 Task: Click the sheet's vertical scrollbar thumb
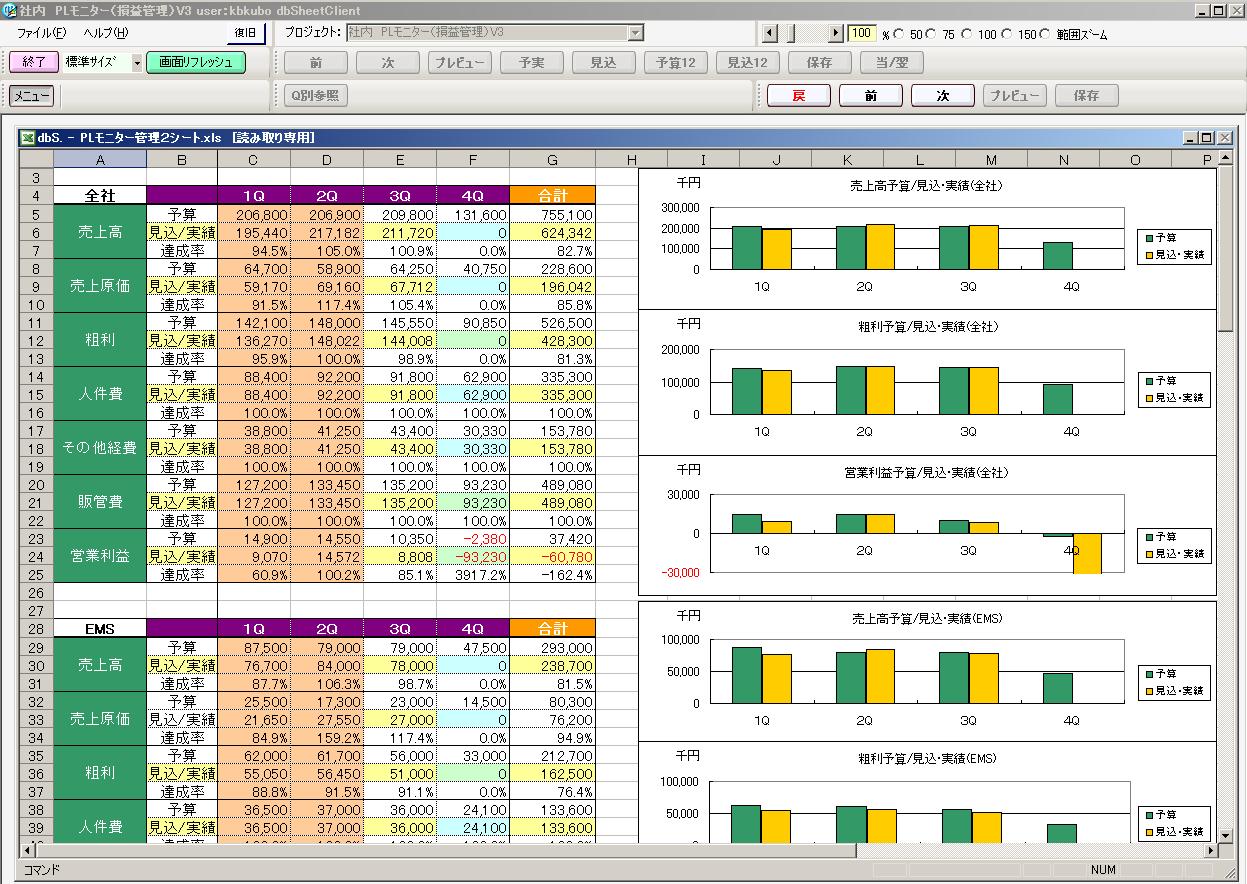click(1226, 250)
